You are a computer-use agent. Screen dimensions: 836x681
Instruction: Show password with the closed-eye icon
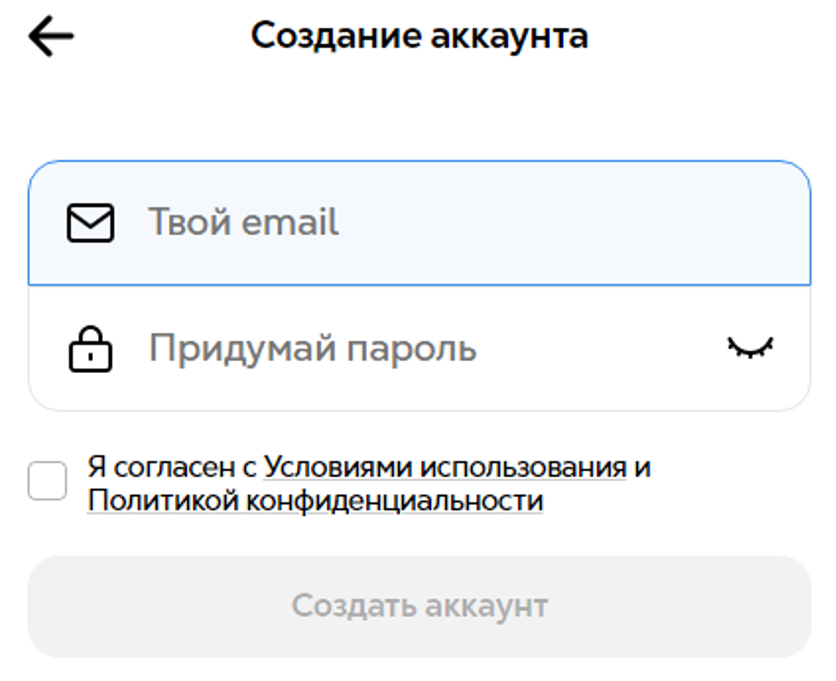point(751,348)
